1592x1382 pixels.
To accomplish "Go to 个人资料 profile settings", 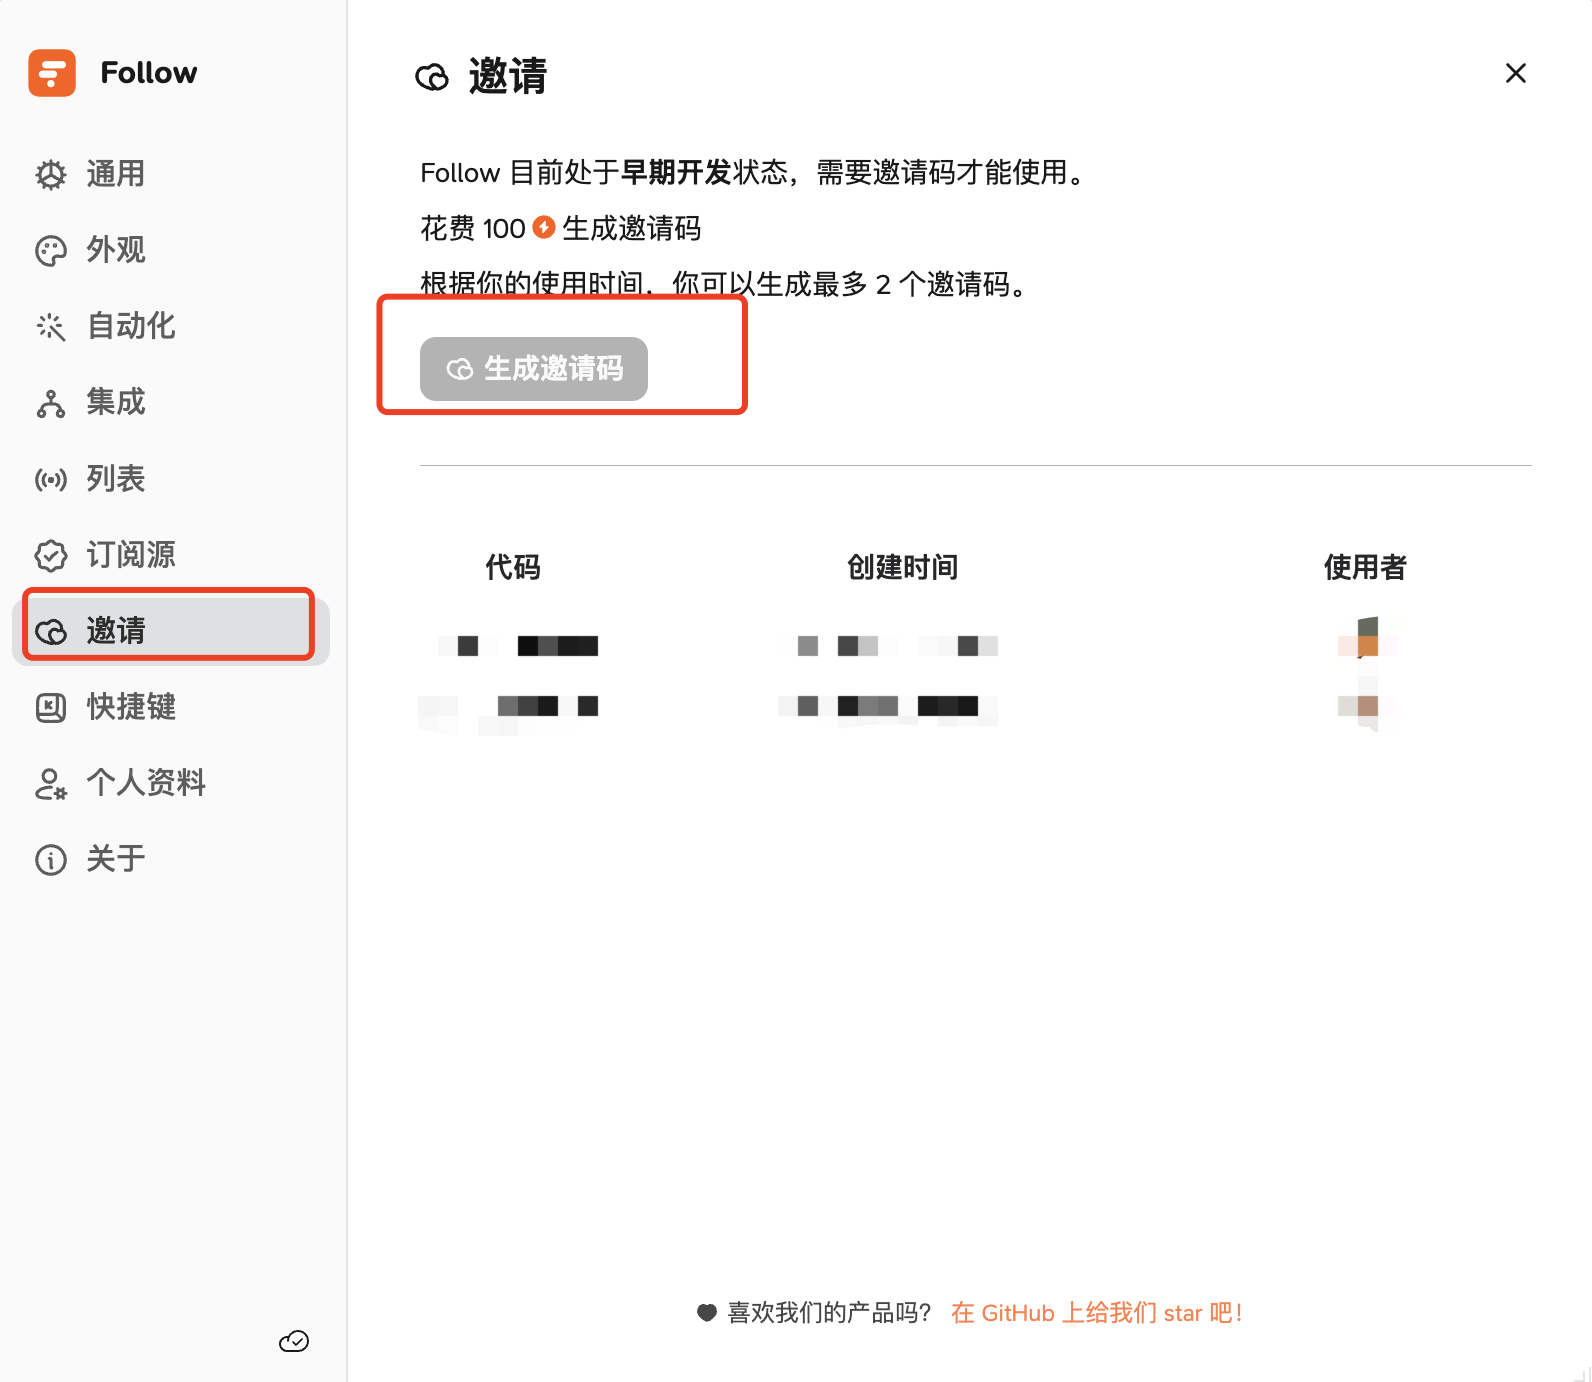I will point(171,782).
